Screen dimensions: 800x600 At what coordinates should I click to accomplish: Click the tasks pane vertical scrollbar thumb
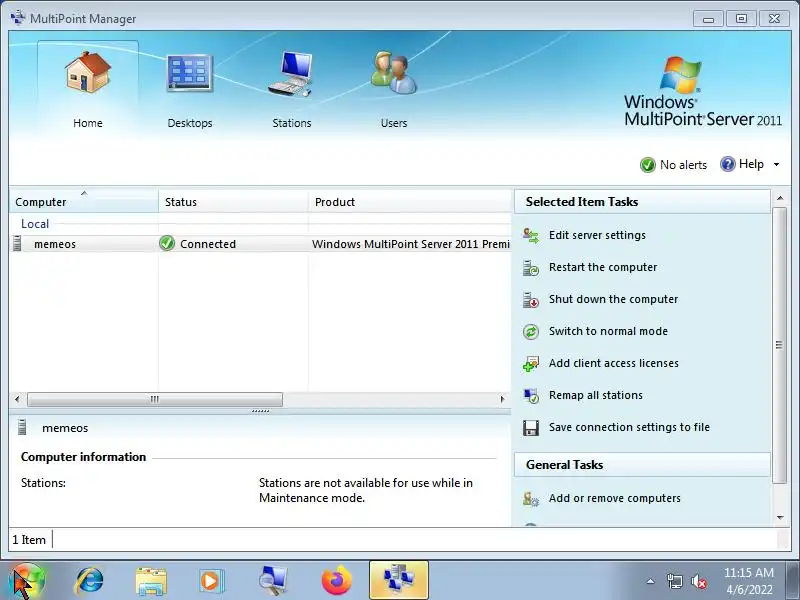780,345
